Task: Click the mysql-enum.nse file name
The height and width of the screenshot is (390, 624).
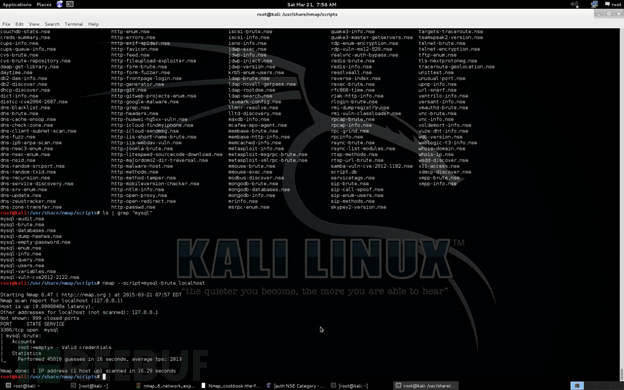Action: [21, 248]
